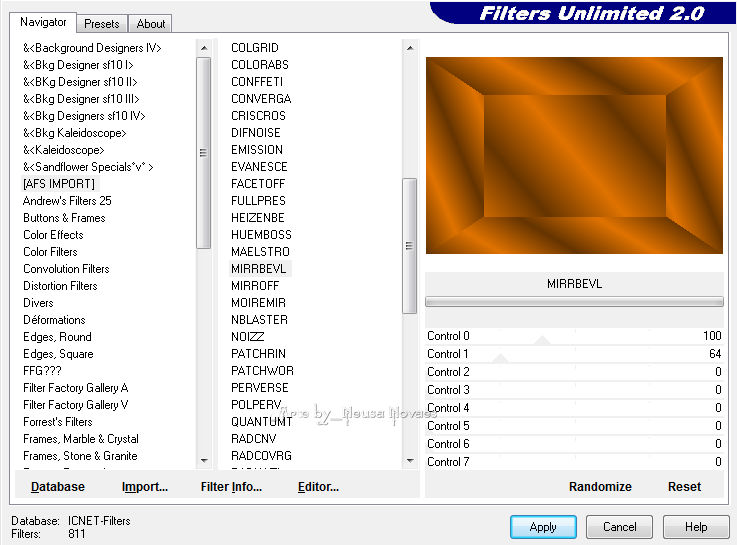
Task: Click the filter list scrollbar thumb
Action: (409, 246)
